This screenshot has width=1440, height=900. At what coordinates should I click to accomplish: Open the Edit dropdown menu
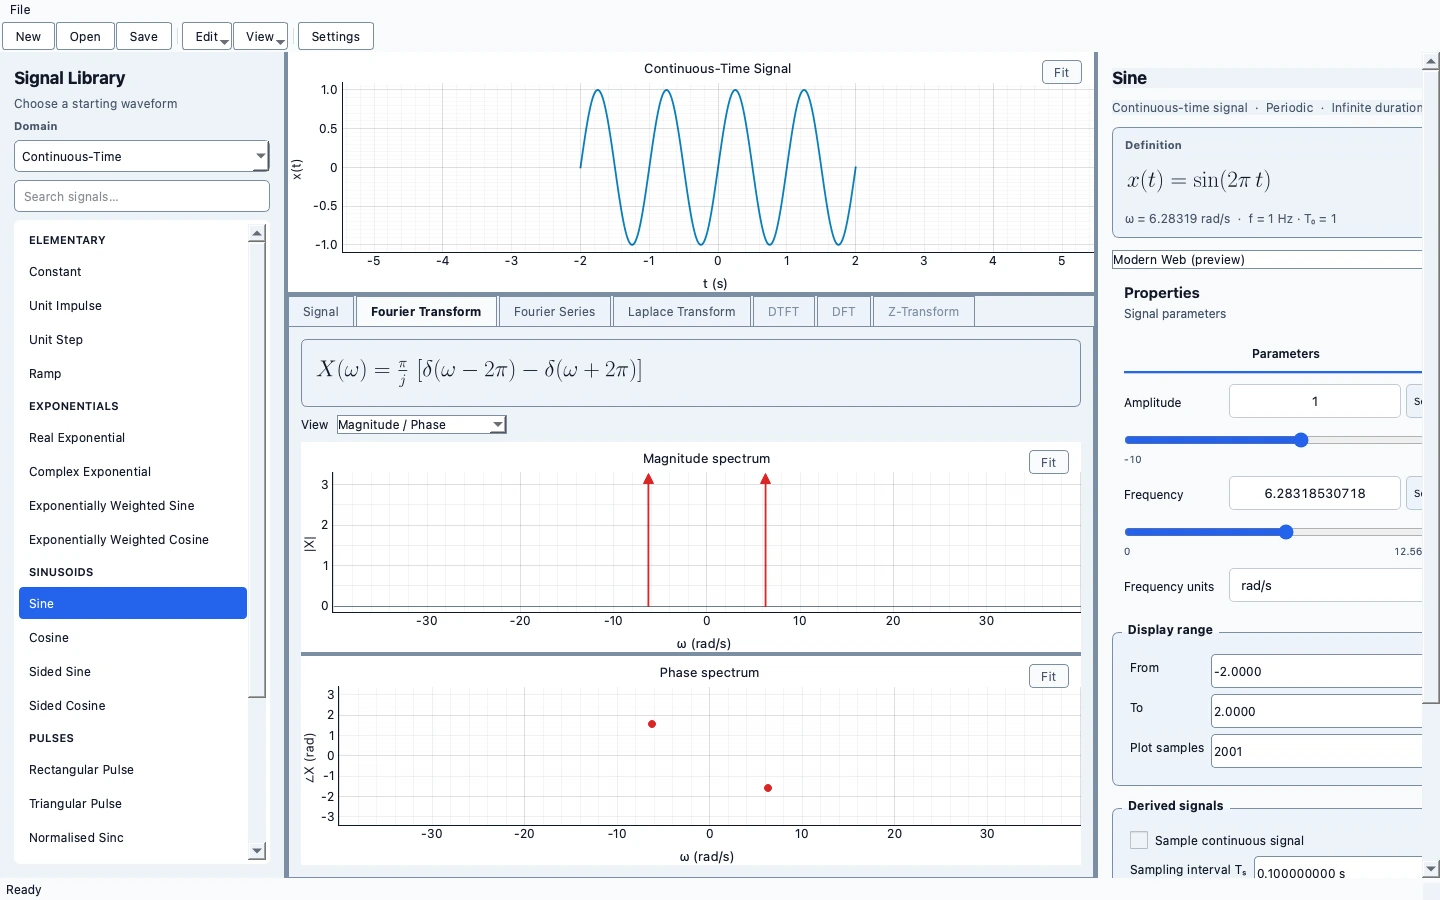coord(207,37)
